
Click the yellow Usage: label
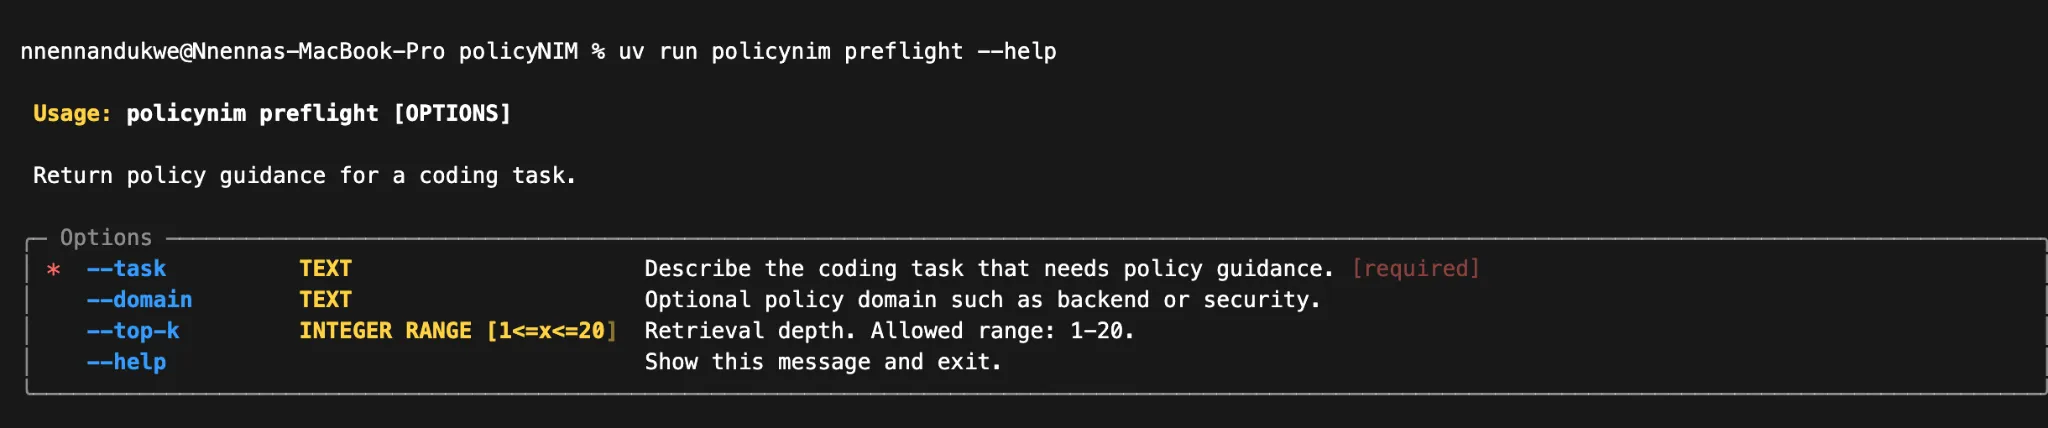point(72,113)
